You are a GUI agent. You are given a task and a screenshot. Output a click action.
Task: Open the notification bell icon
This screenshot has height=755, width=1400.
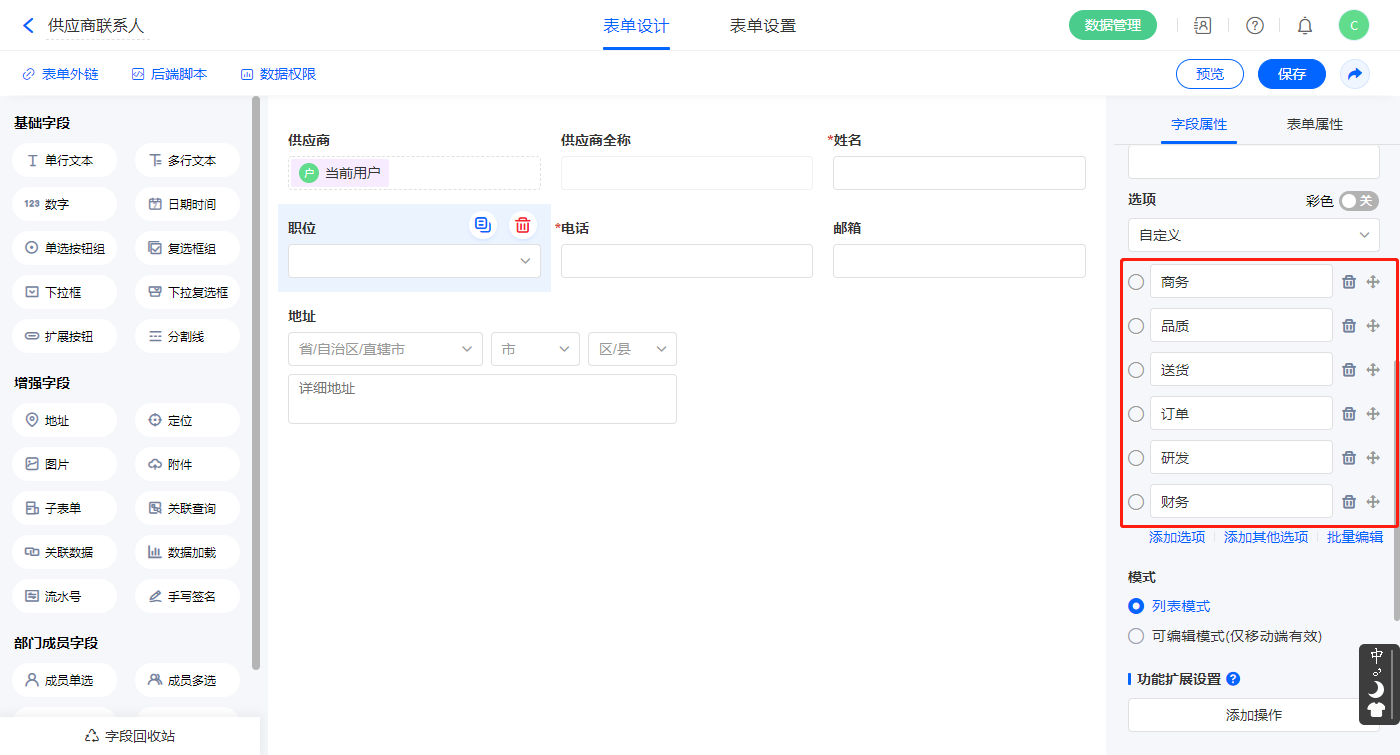(x=1304, y=26)
